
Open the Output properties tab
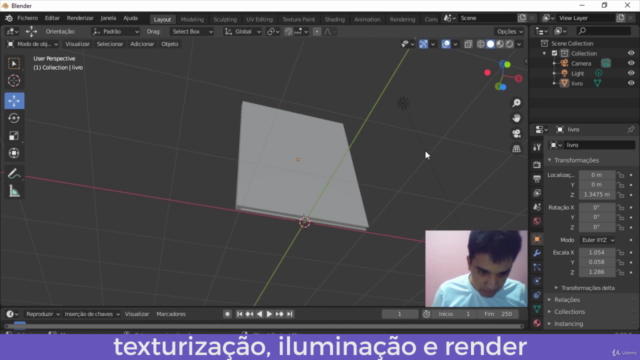[537, 178]
